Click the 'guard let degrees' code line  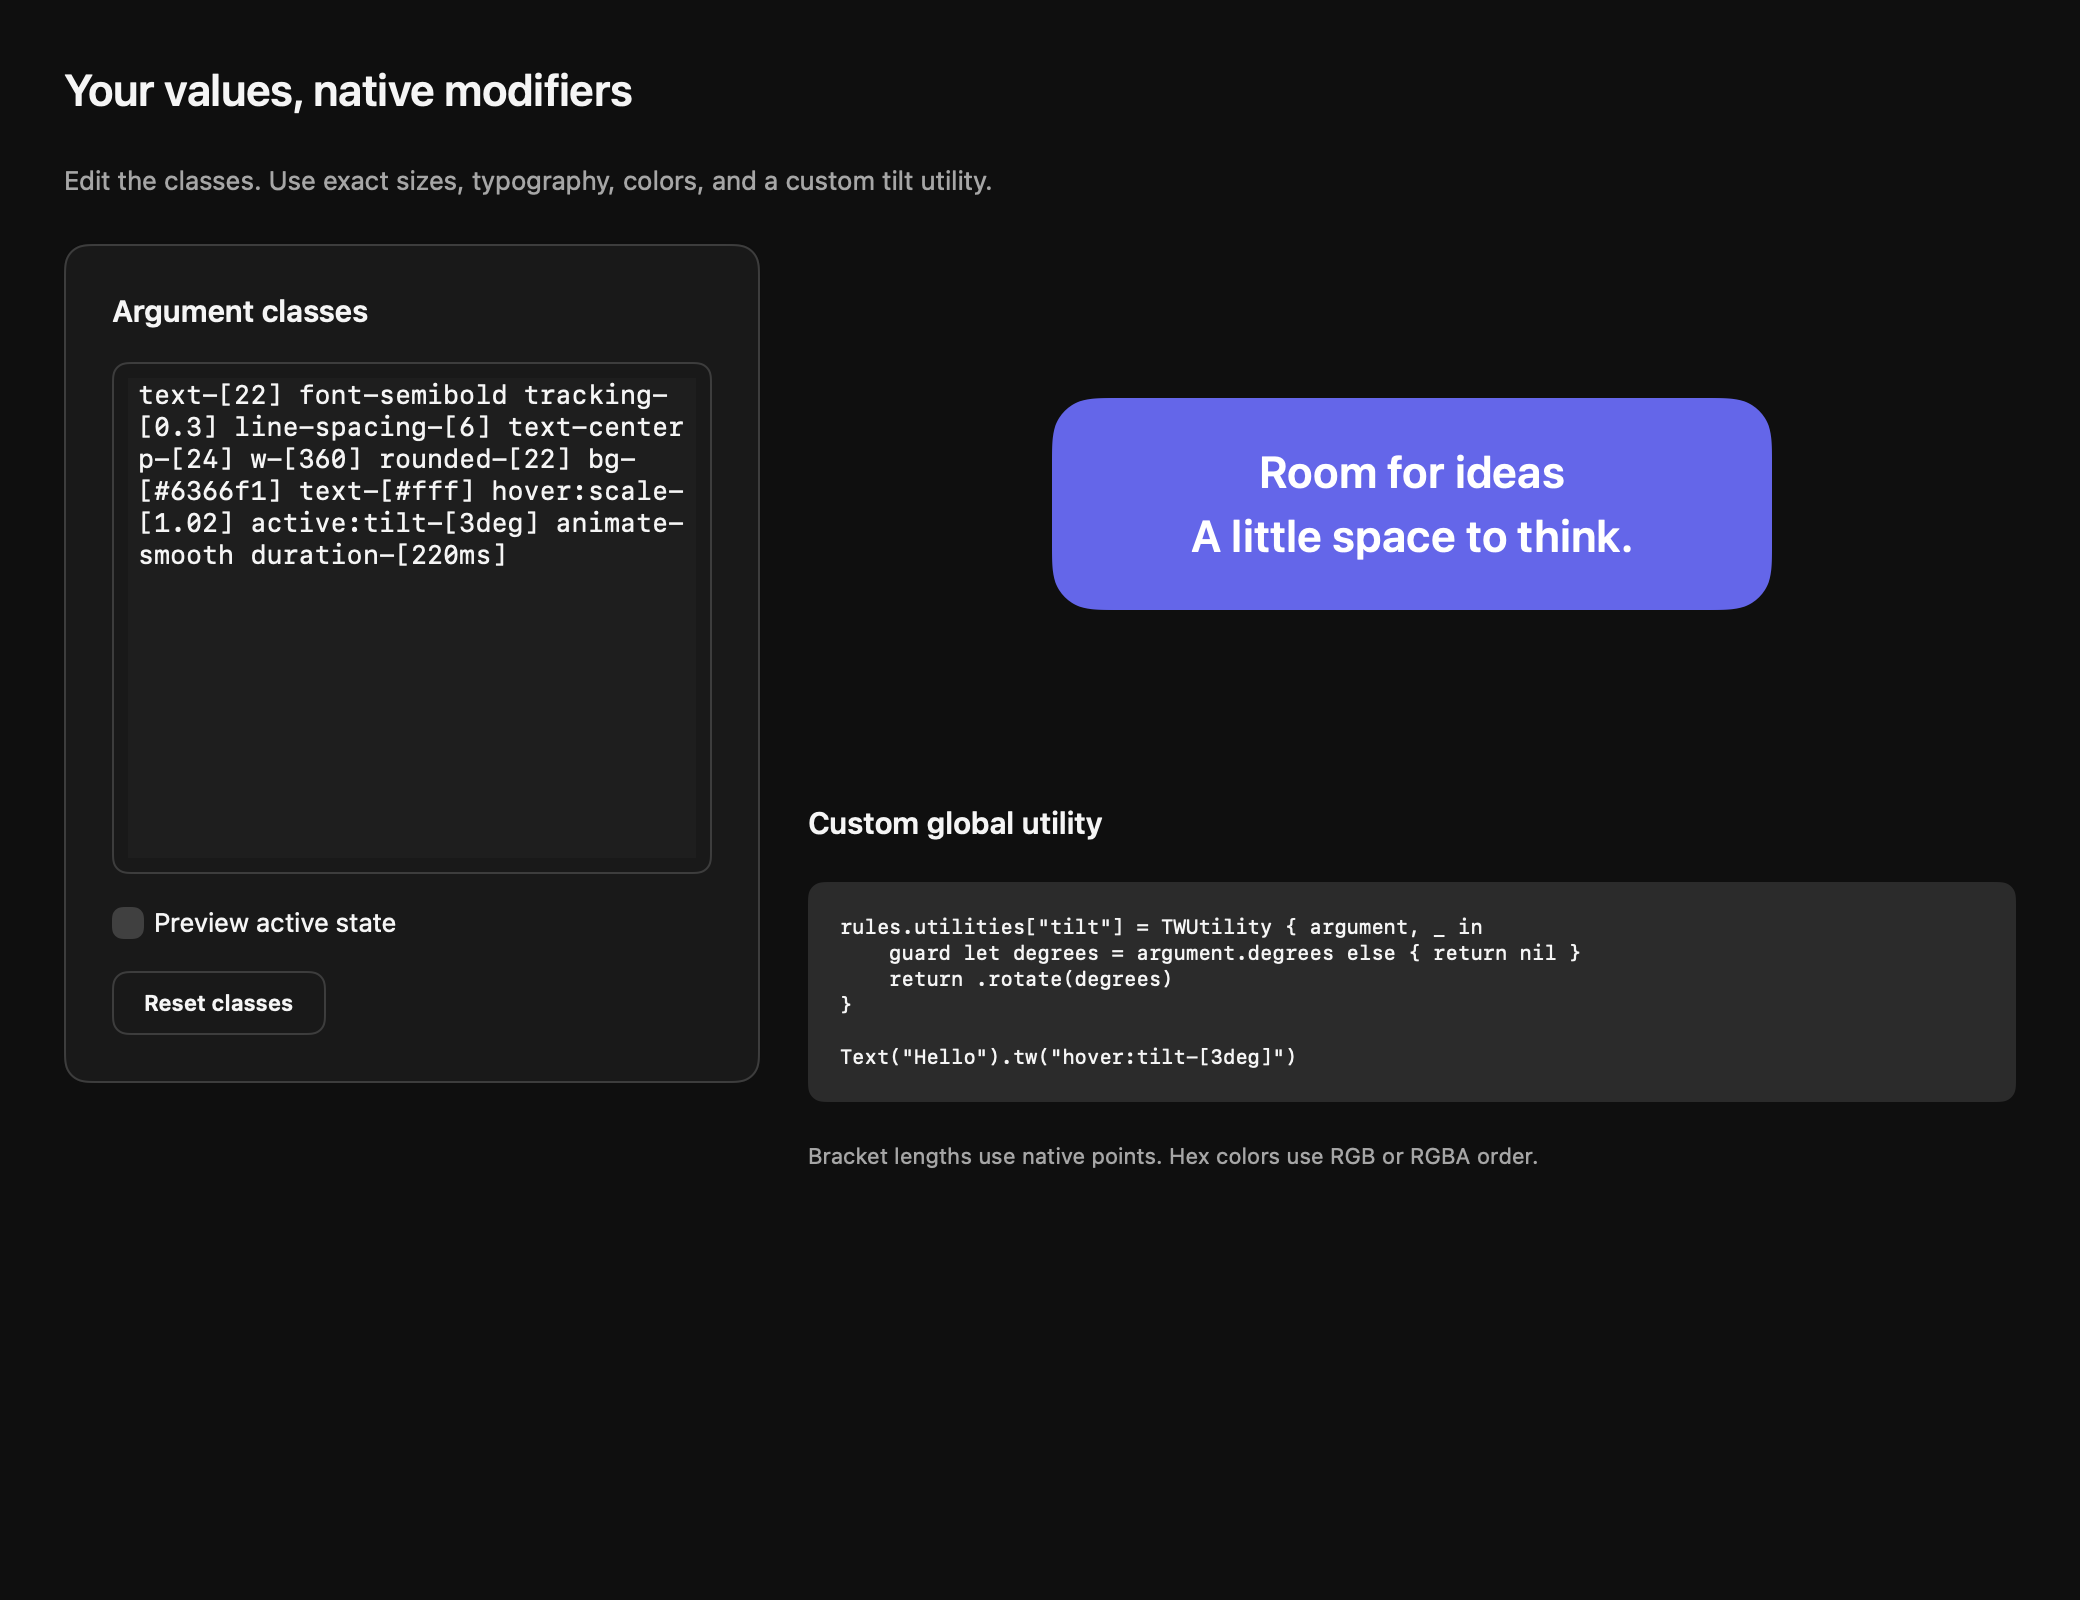(x=1234, y=953)
